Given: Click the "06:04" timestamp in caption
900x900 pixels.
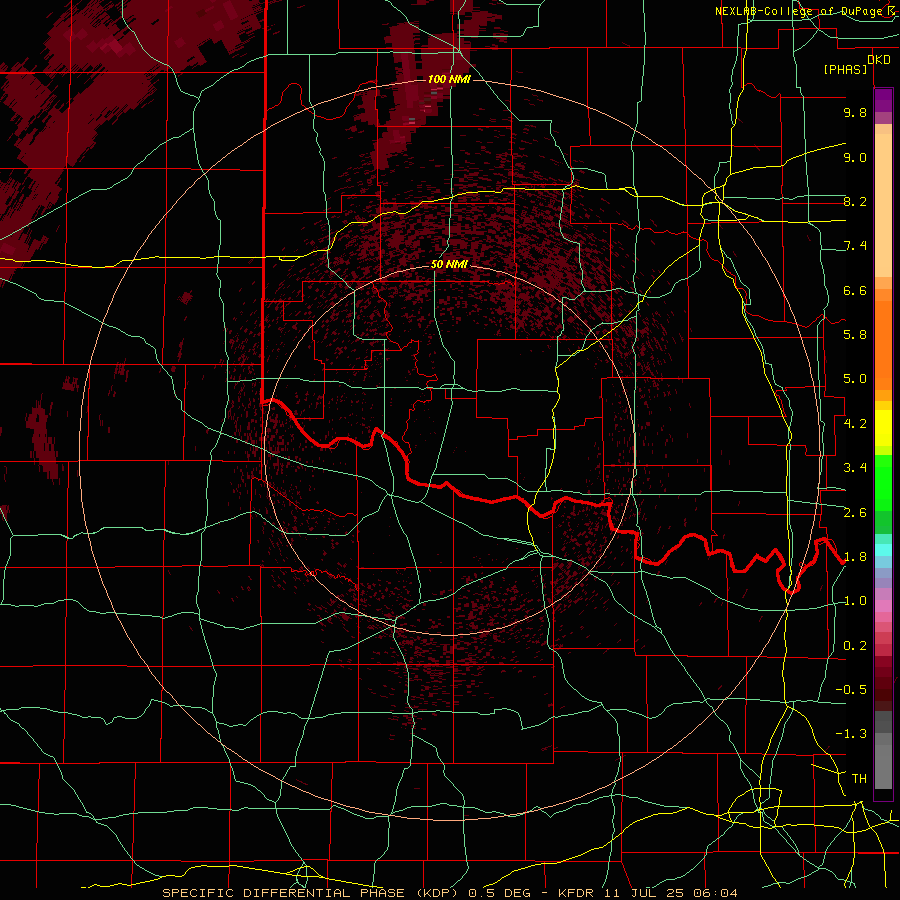Looking at the screenshot, I should click(x=715, y=893).
